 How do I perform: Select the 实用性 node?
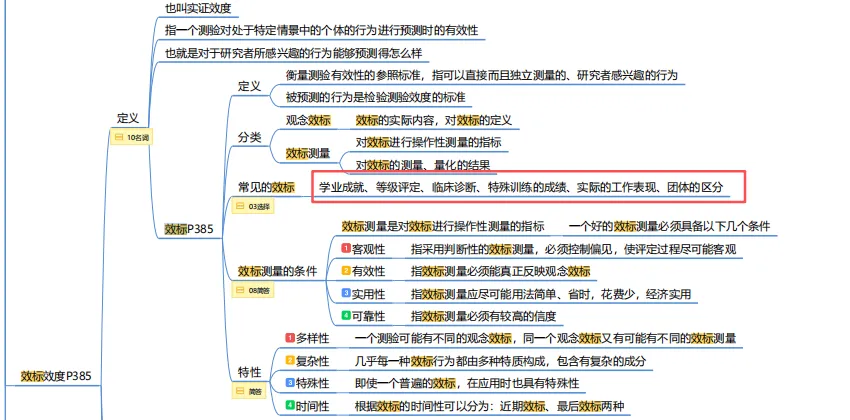(x=369, y=294)
